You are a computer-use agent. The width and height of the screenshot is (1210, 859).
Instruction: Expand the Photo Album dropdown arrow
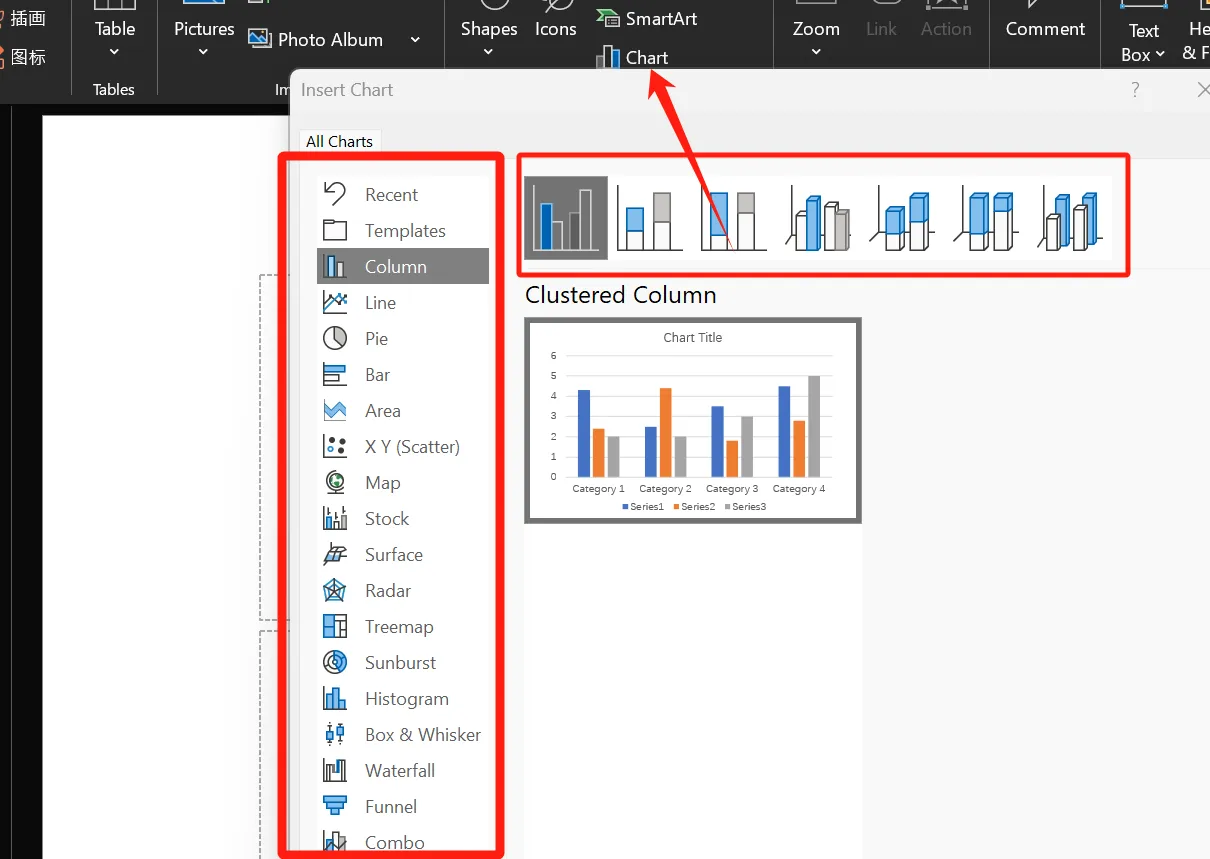415,40
